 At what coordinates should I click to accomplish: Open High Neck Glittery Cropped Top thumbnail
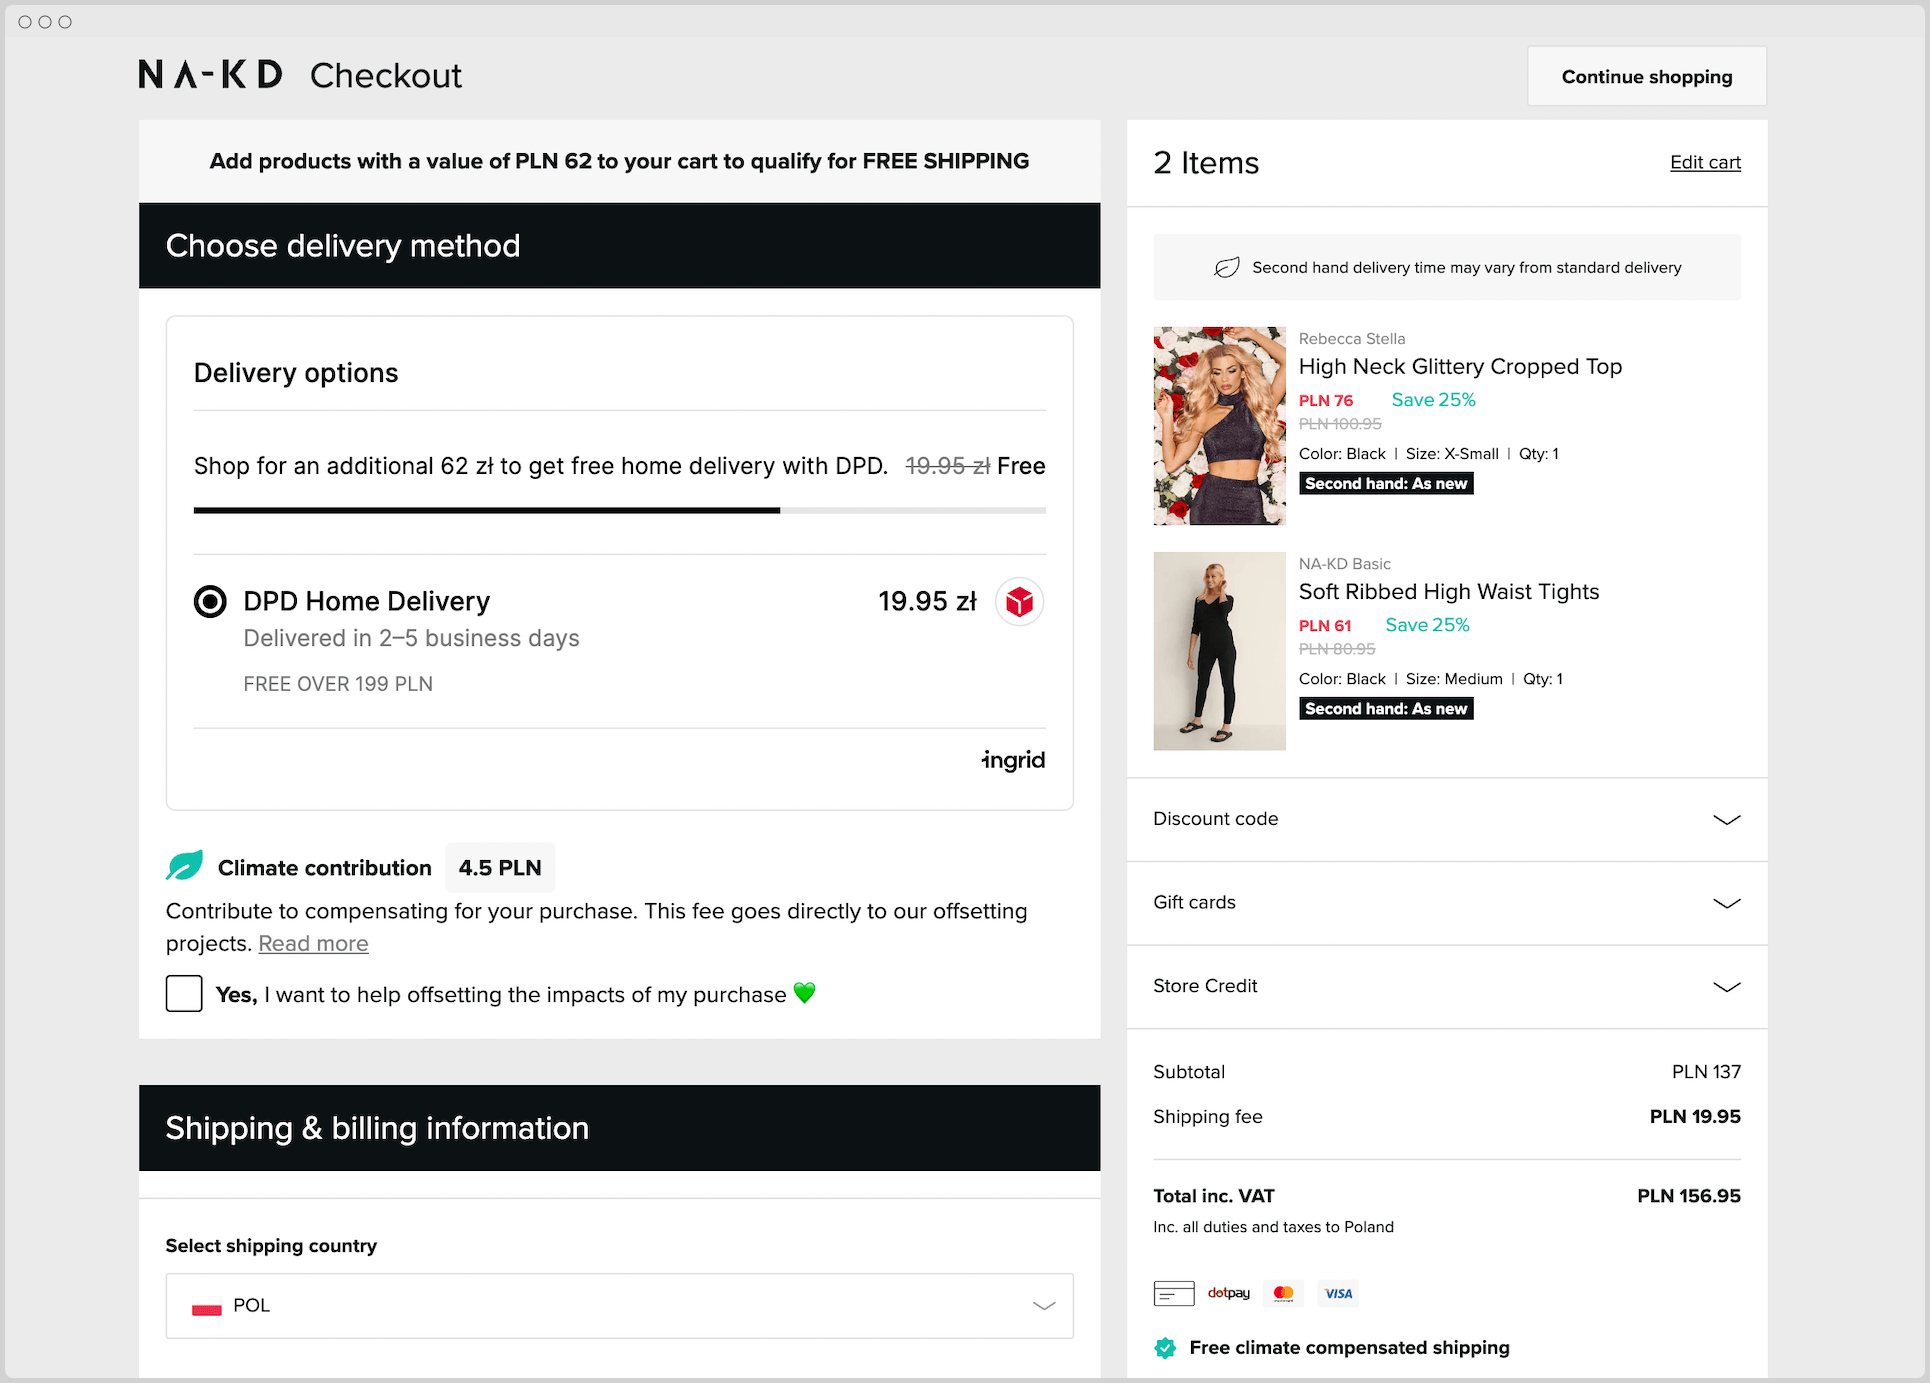(x=1219, y=426)
